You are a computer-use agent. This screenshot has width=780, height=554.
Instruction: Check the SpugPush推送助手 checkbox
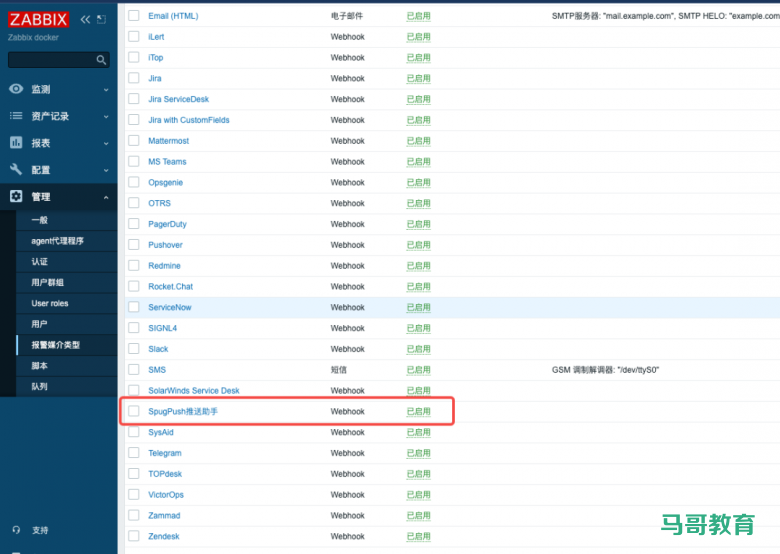pyautogui.click(x=134, y=411)
